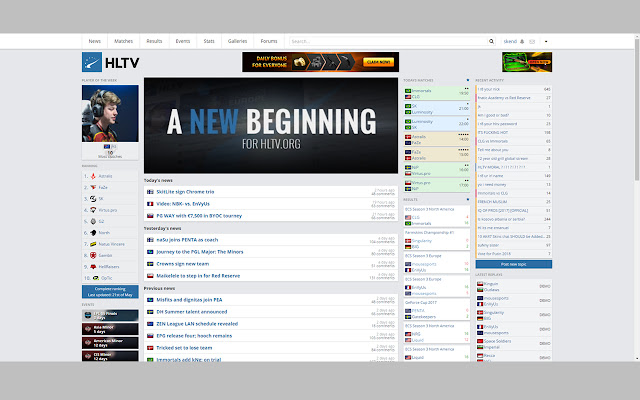Open the Americas Minor event card
Screen dimensions: 640x400
point(110,343)
